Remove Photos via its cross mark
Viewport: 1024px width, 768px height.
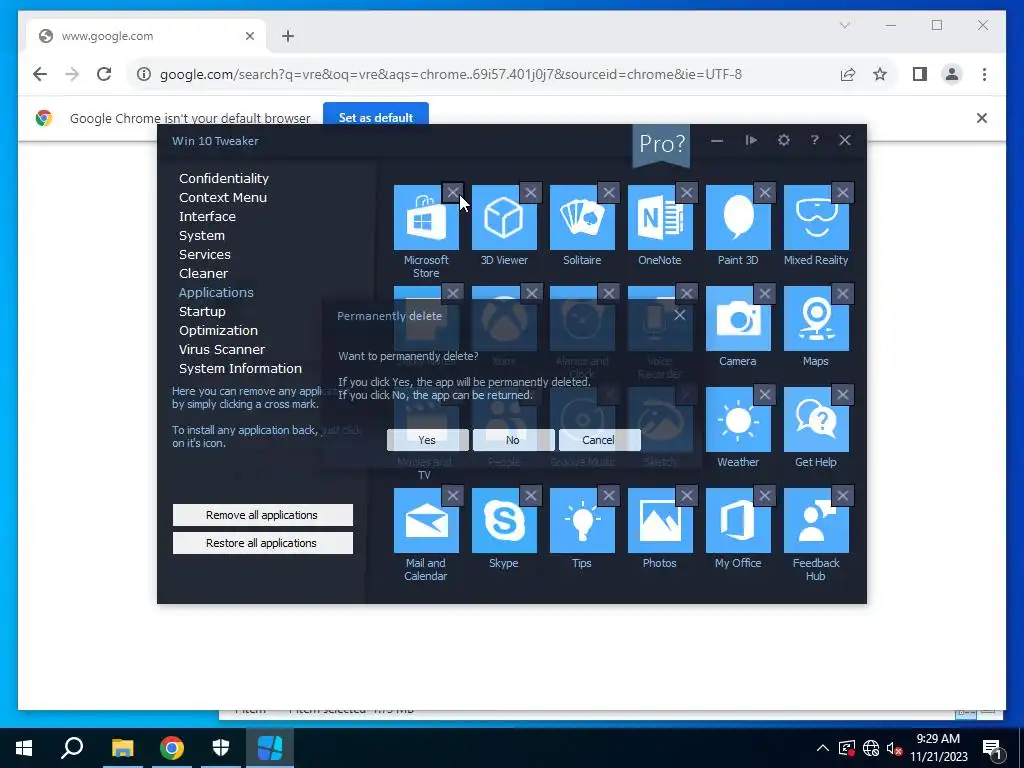[686, 496]
